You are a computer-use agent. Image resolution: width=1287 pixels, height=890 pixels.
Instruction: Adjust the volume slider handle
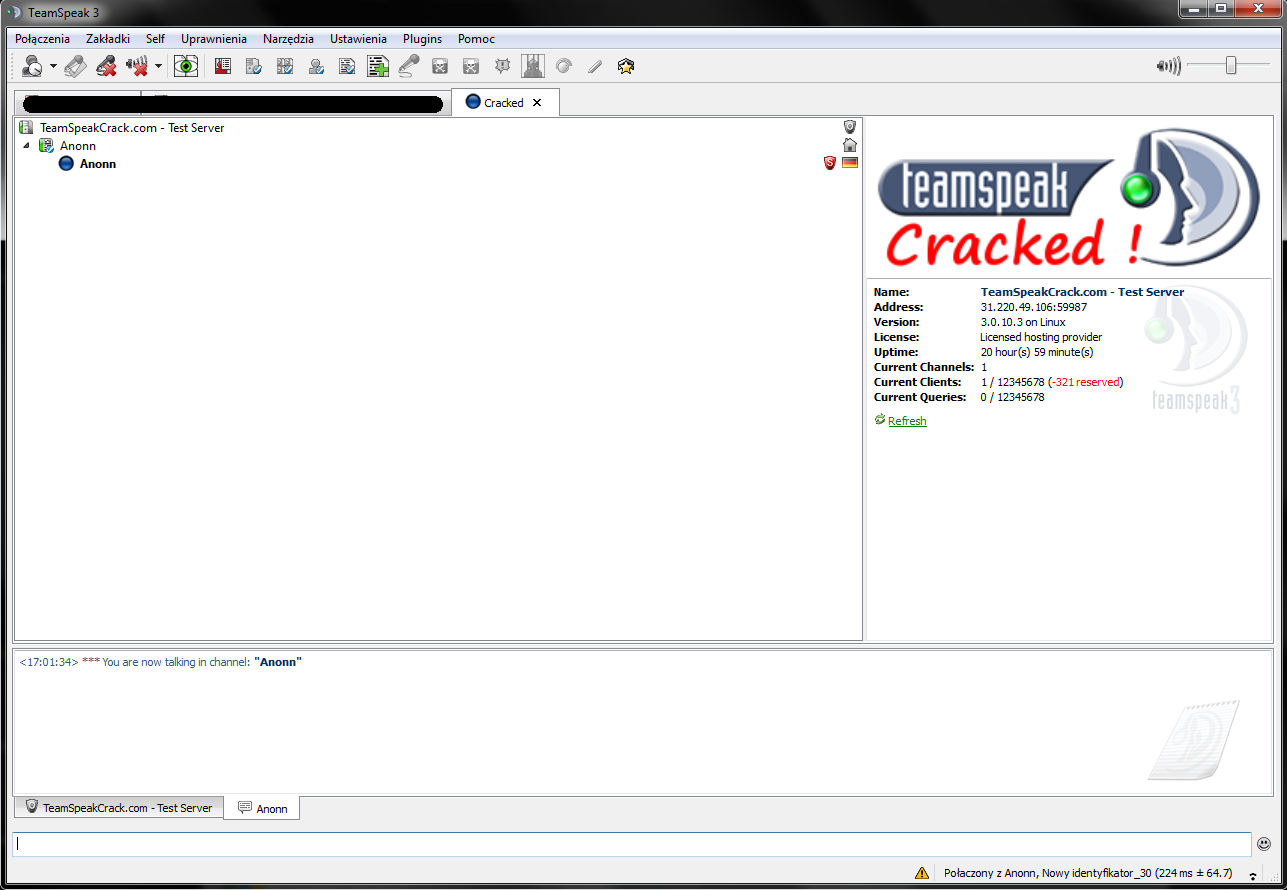(1231, 66)
